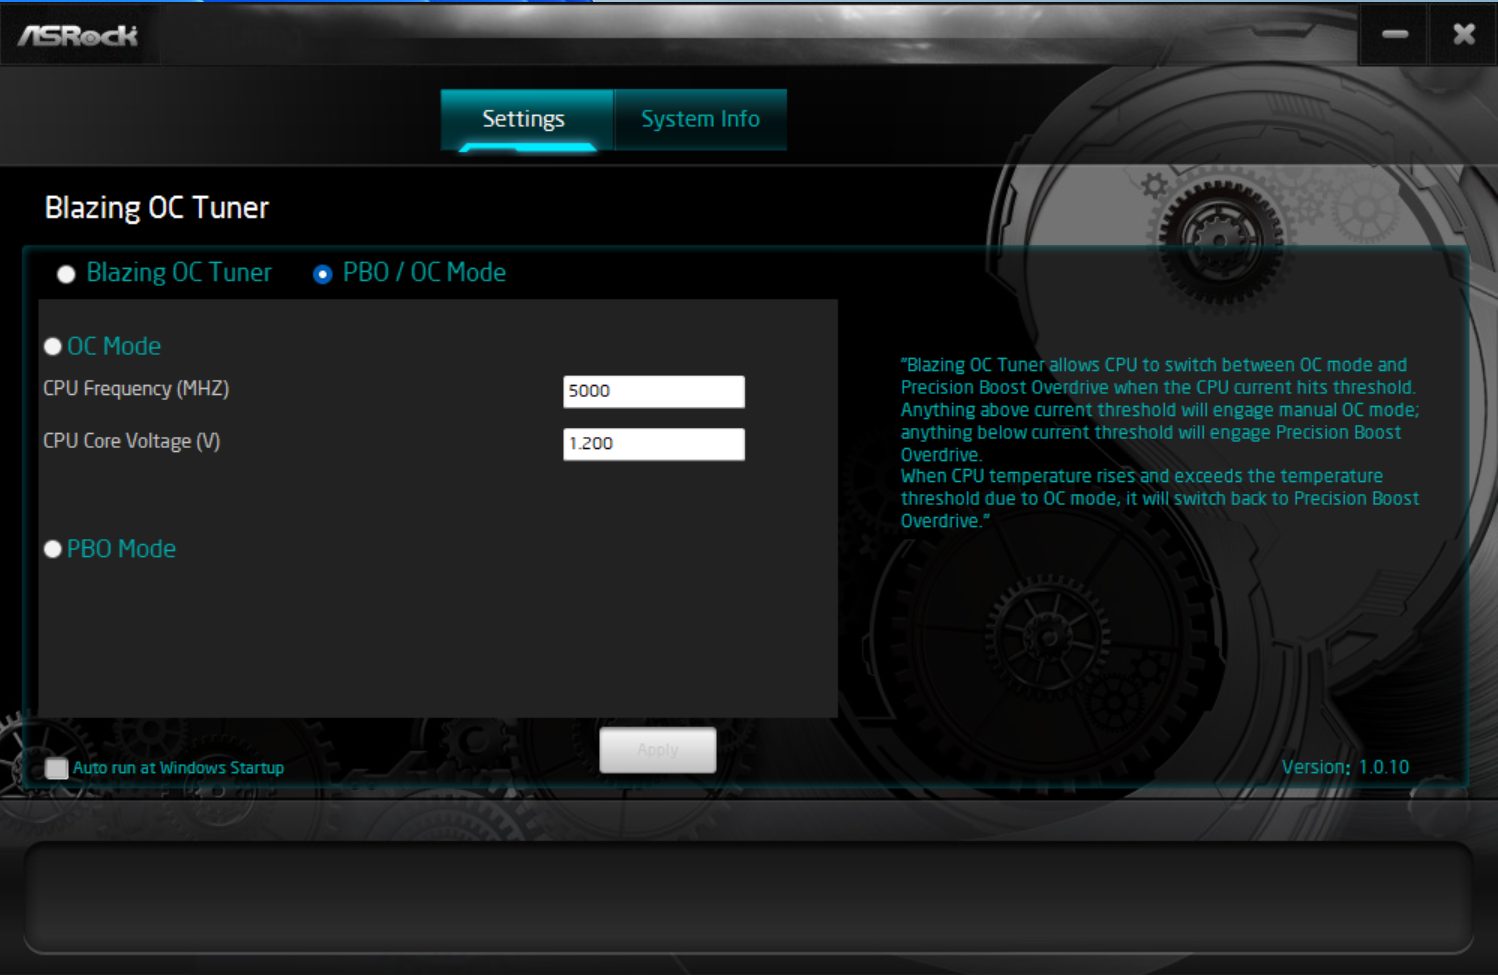Select the PBO Mode radio button
The image size is (1498, 975).
pos(53,549)
